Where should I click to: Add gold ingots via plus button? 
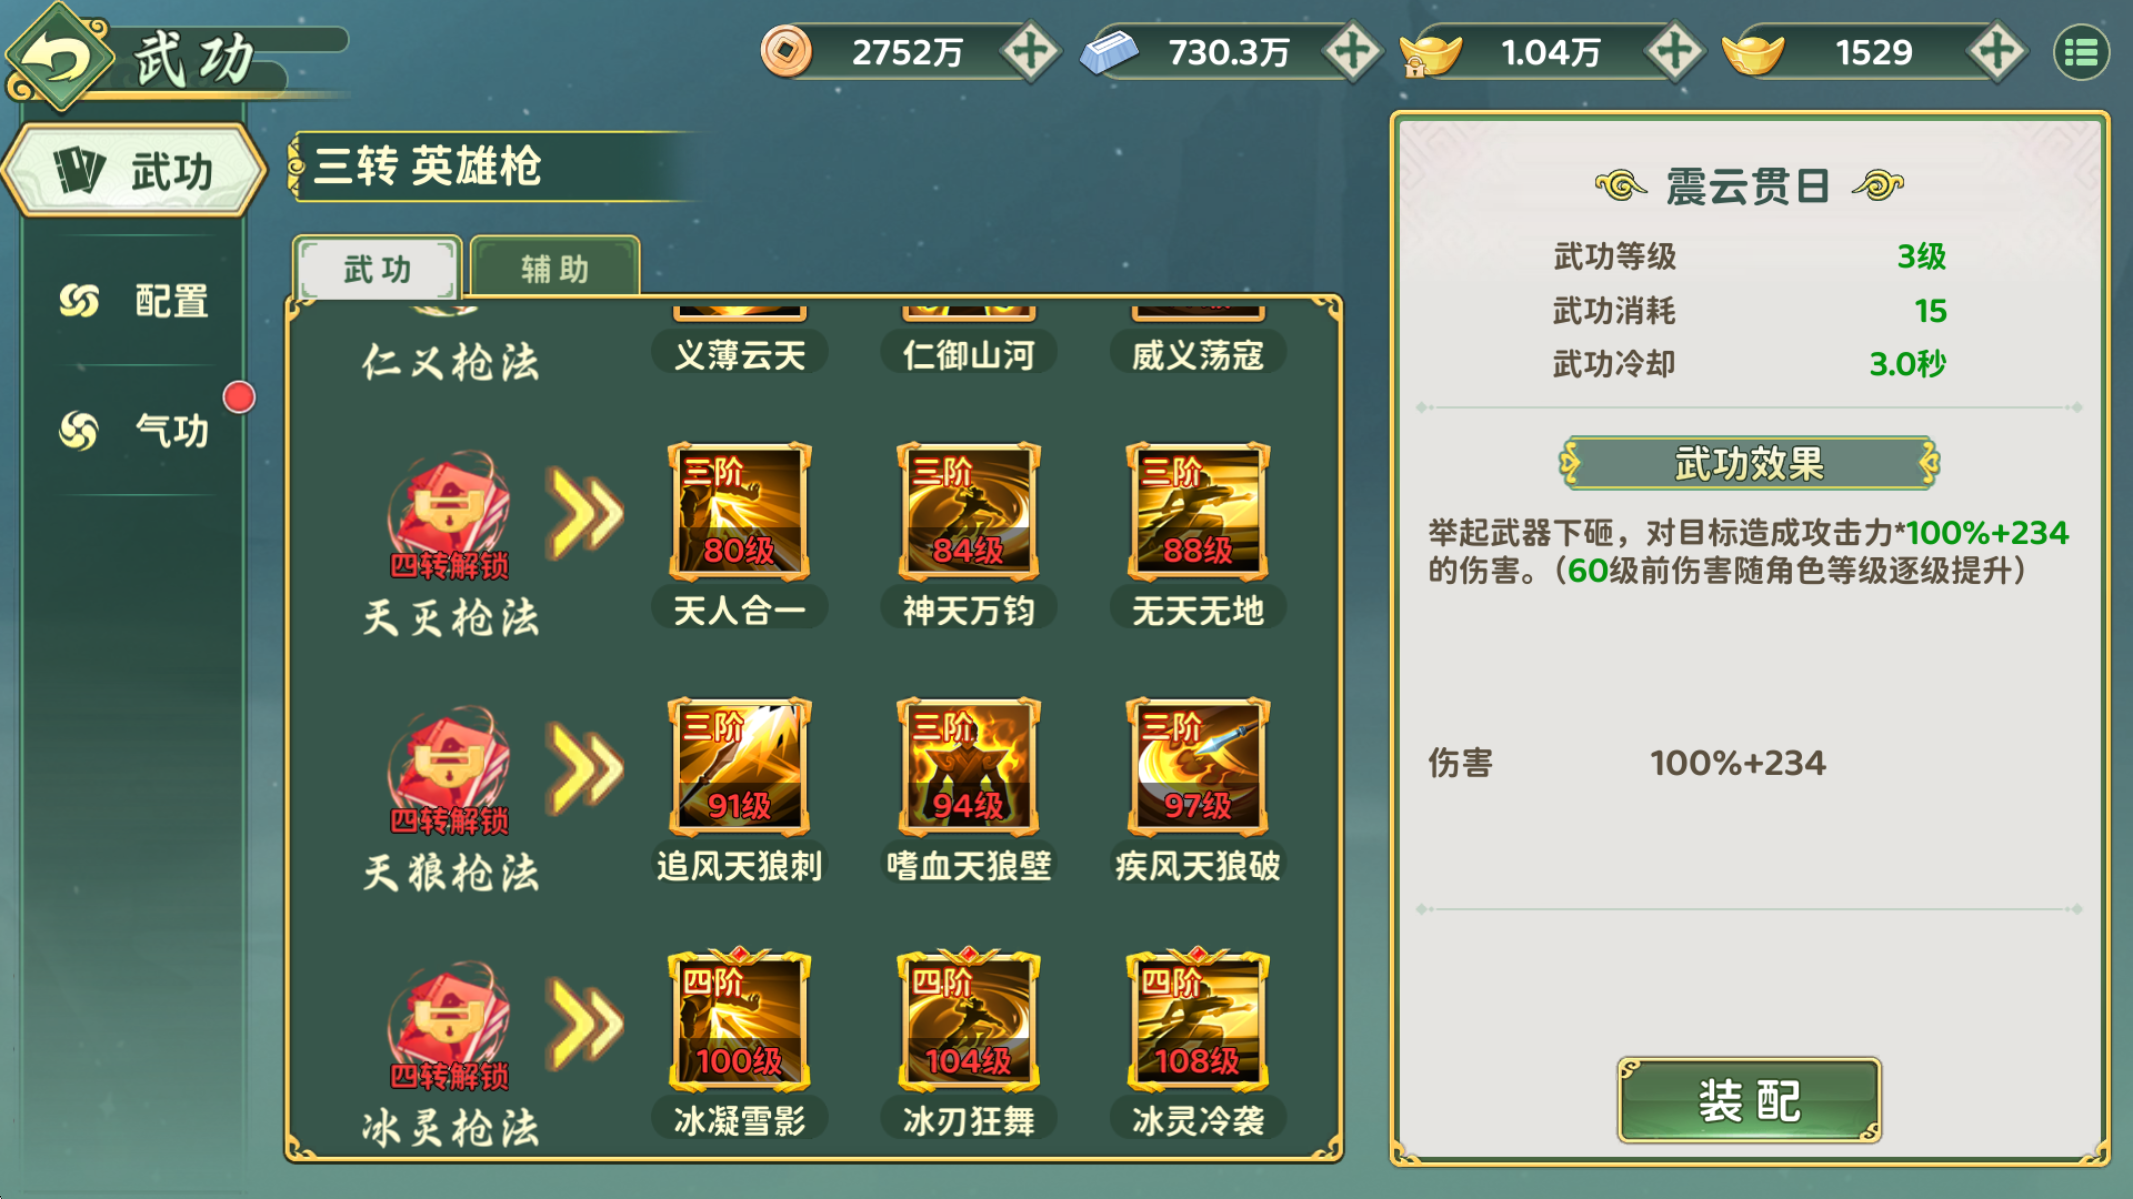[1996, 51]
